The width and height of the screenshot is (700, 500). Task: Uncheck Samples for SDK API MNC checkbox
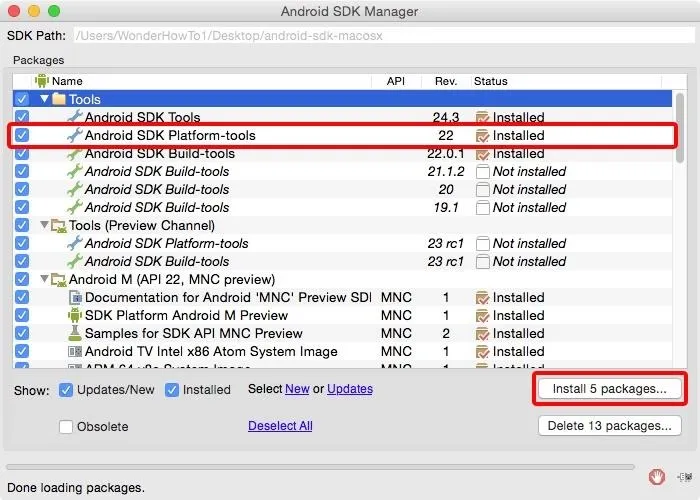21,333
